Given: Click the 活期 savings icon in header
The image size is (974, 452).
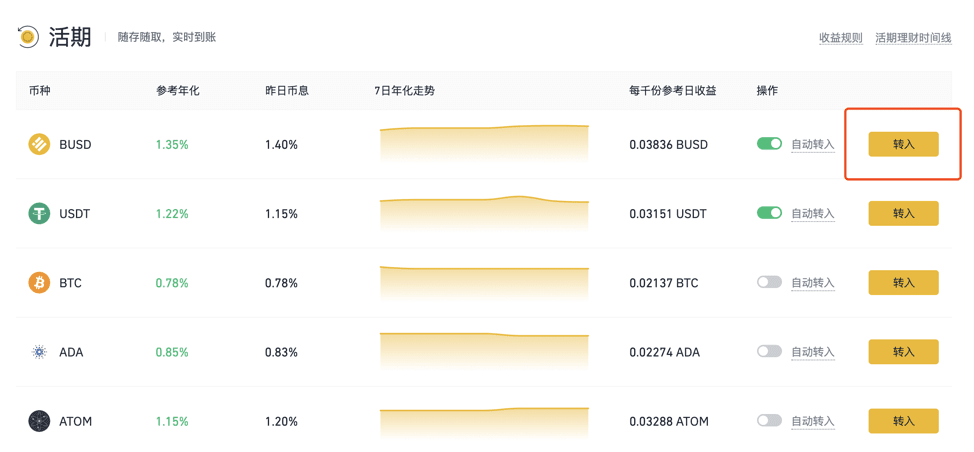Looking at the screenshot, I should coord(26,37).
